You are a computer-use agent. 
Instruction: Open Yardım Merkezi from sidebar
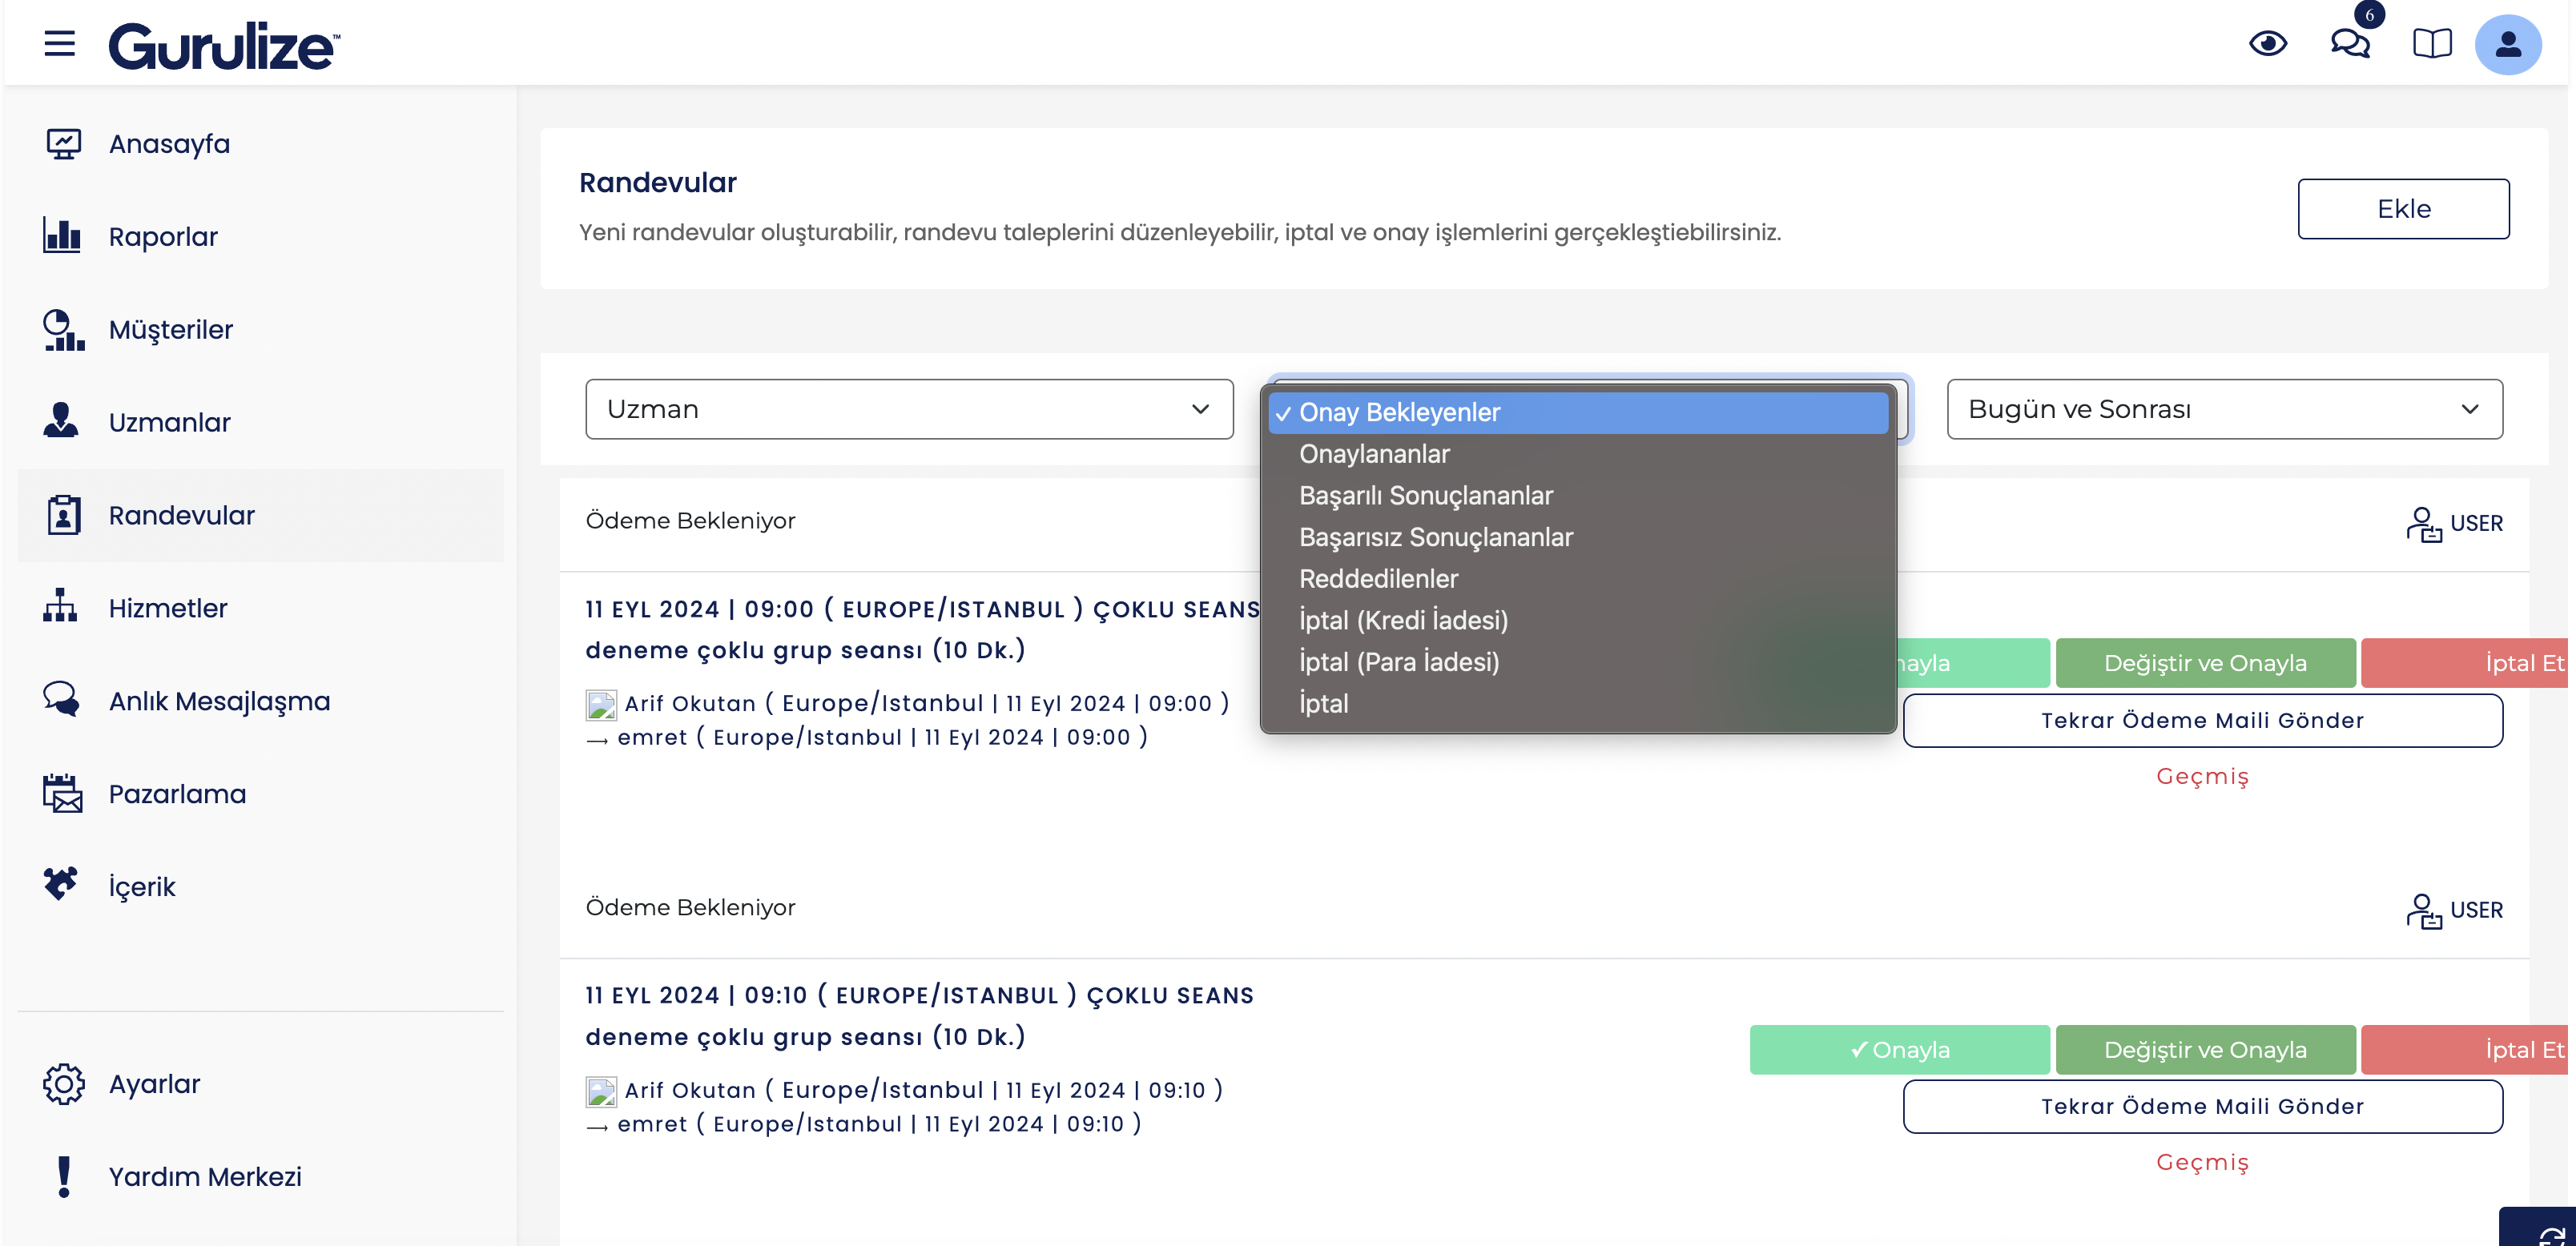(205, 1177)
